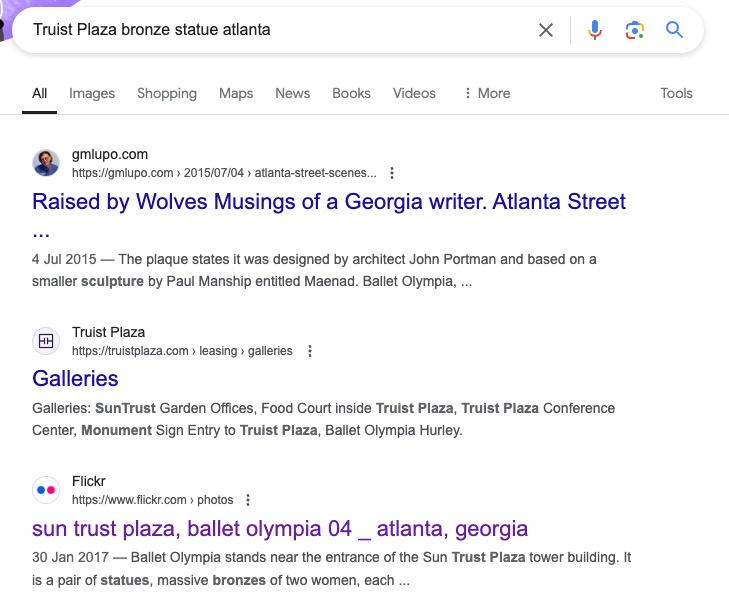The height and width of the screenshot is (610, 729).
Task: Click the truistplaza.com leasing galleries URL
Action: [x=182, y=351]
